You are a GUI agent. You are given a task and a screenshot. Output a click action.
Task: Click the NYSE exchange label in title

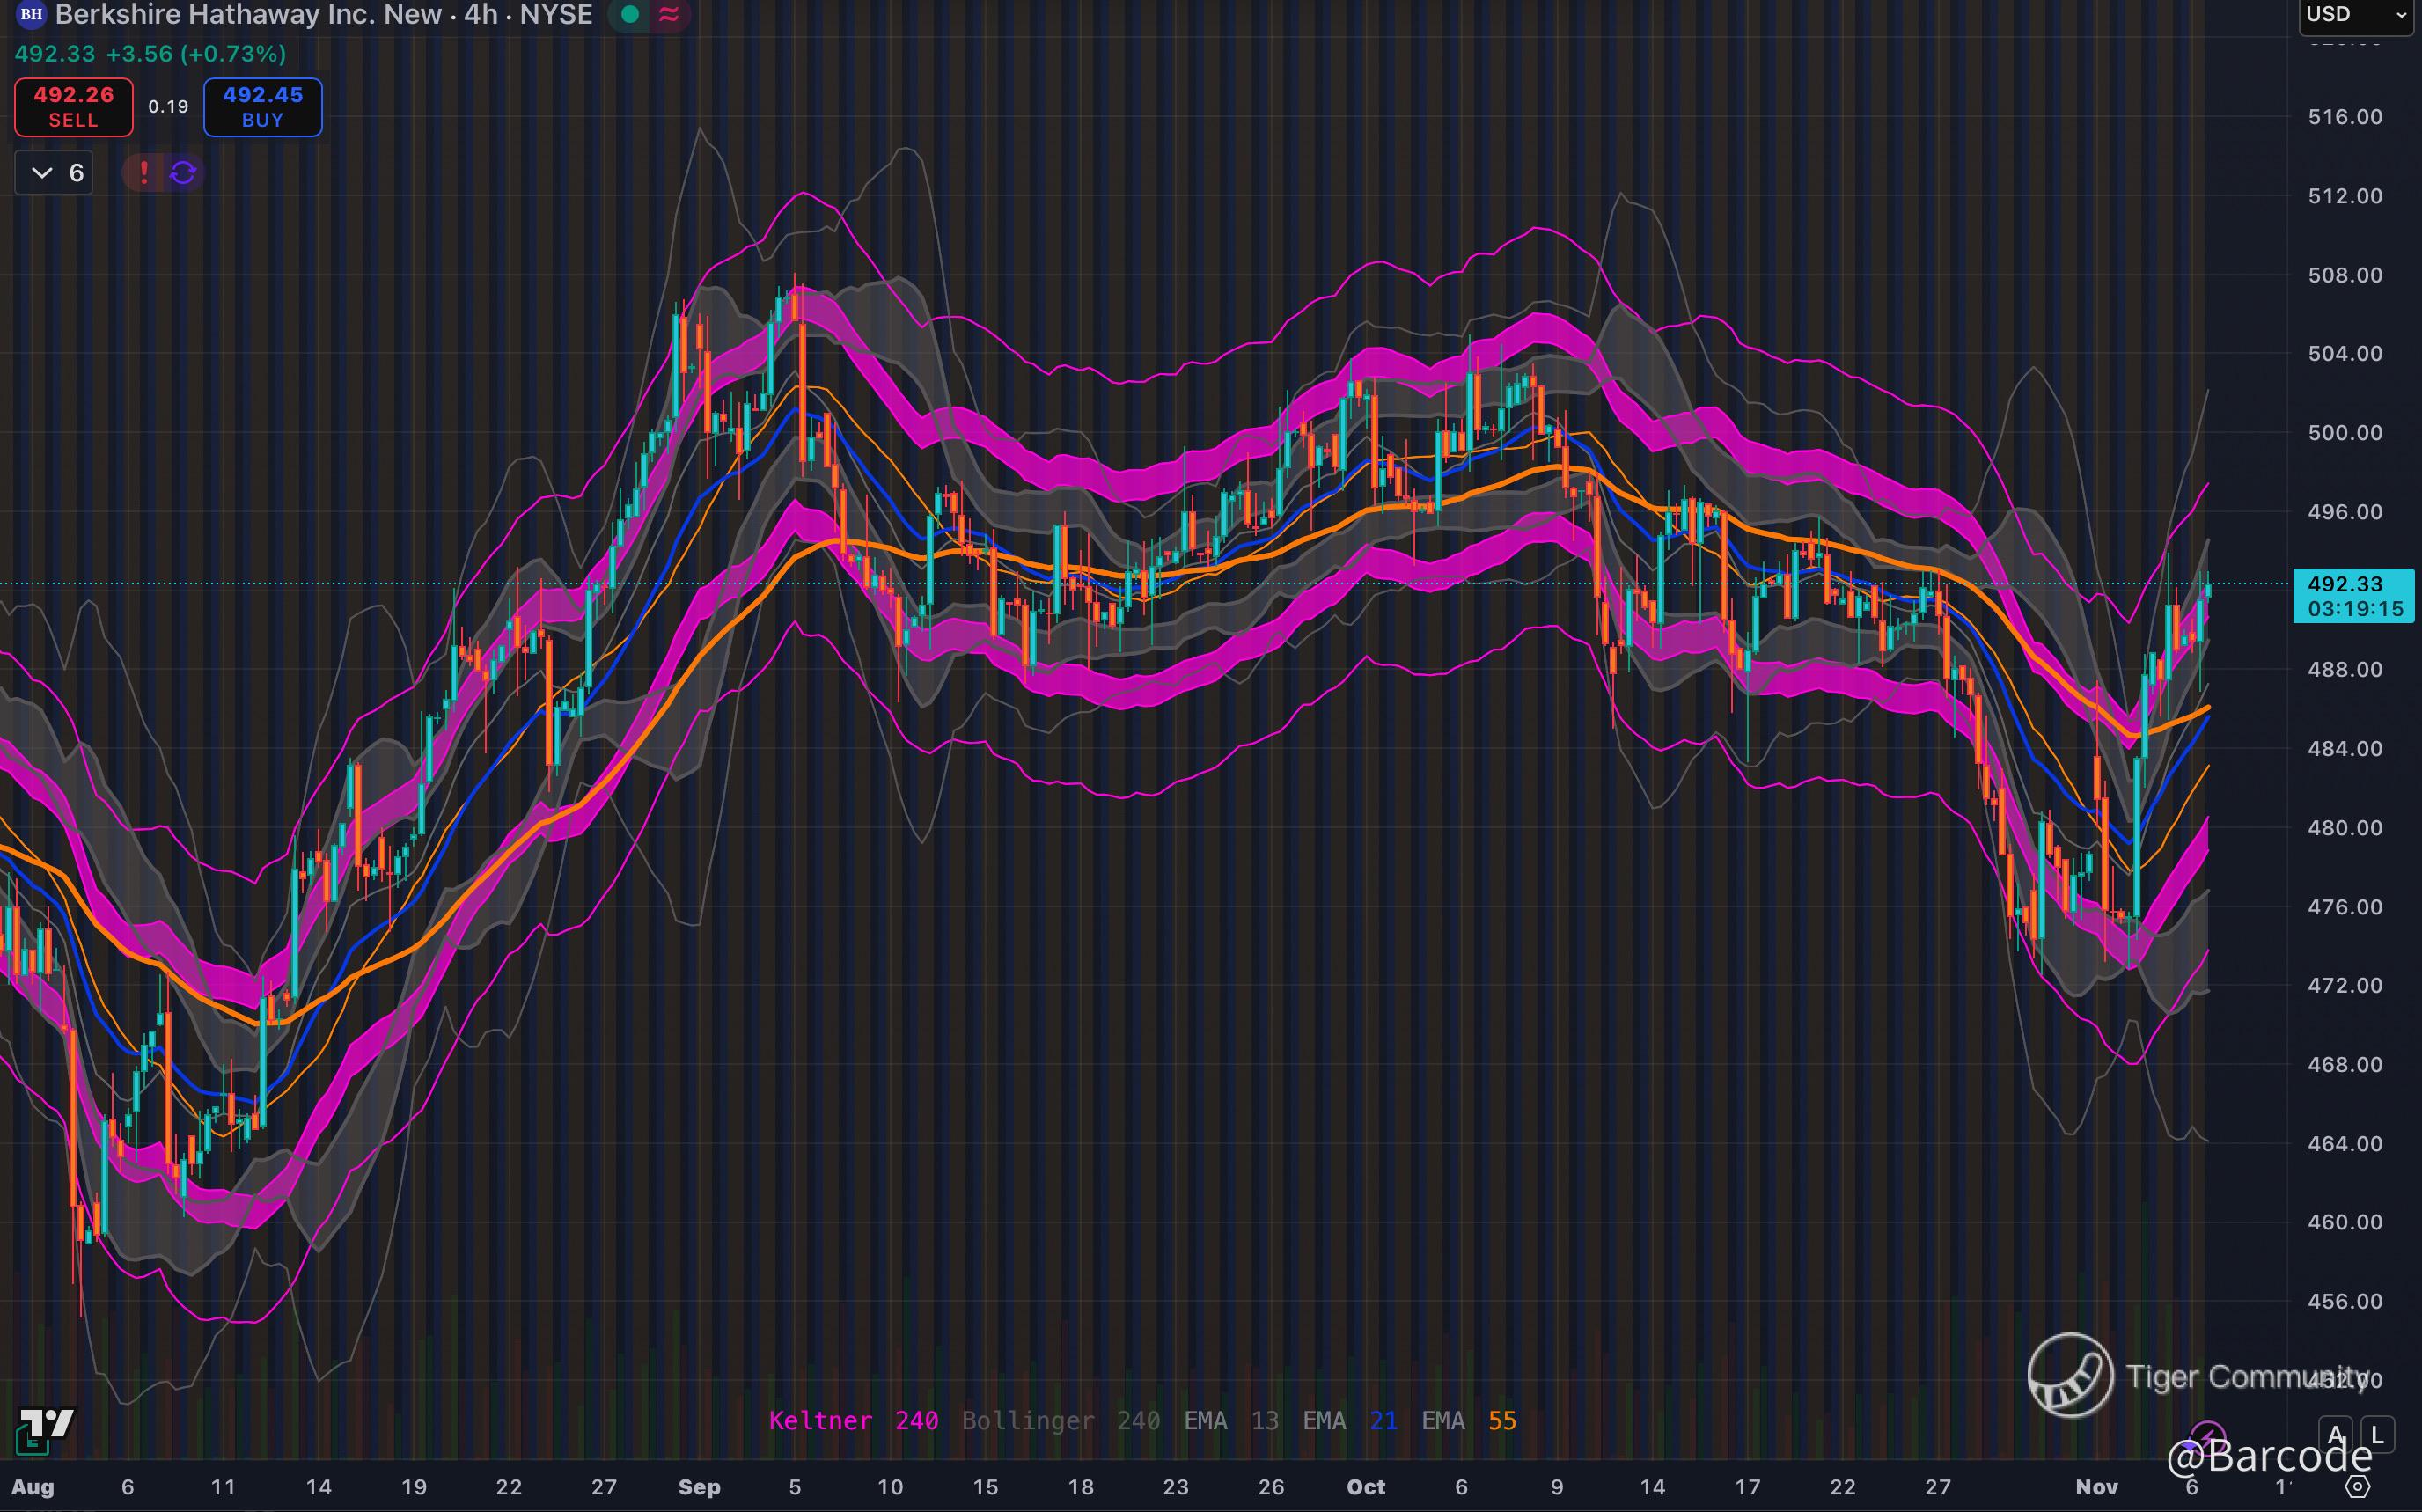pyautogui.click(x=555, y=15)
